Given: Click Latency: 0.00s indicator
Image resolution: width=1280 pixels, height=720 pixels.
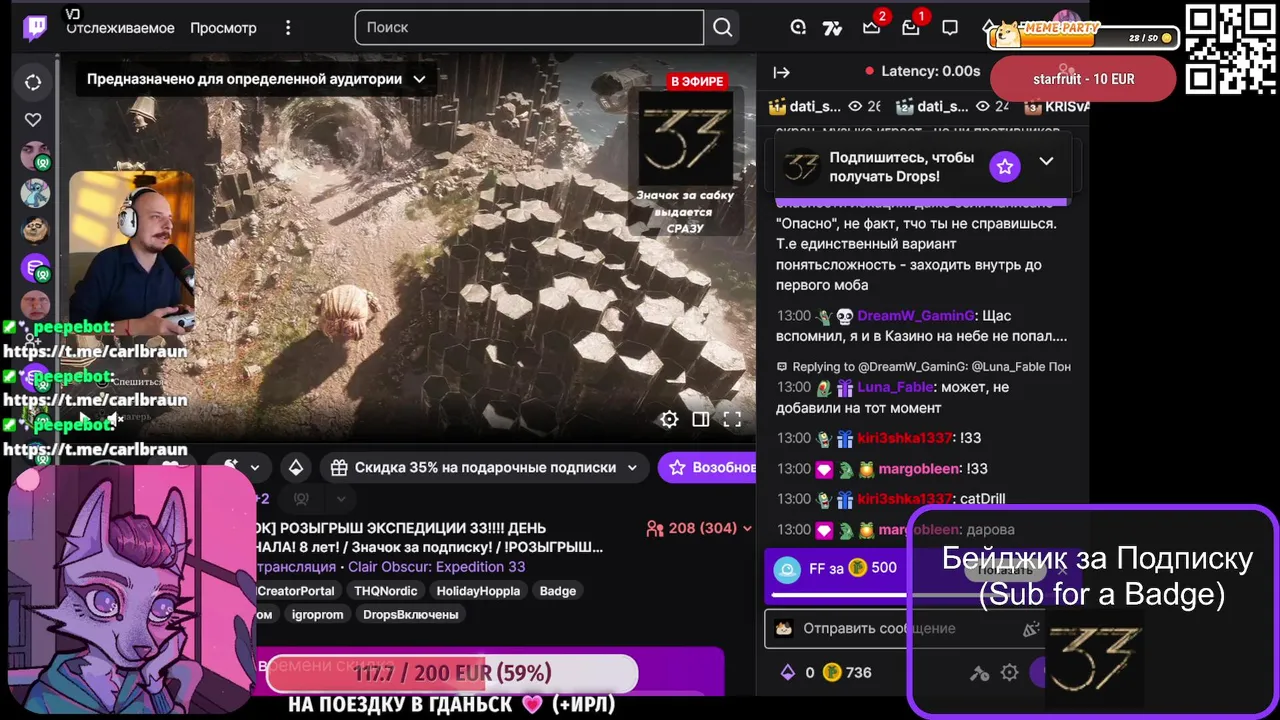Looking at the screenshot, I should point(923,72).
